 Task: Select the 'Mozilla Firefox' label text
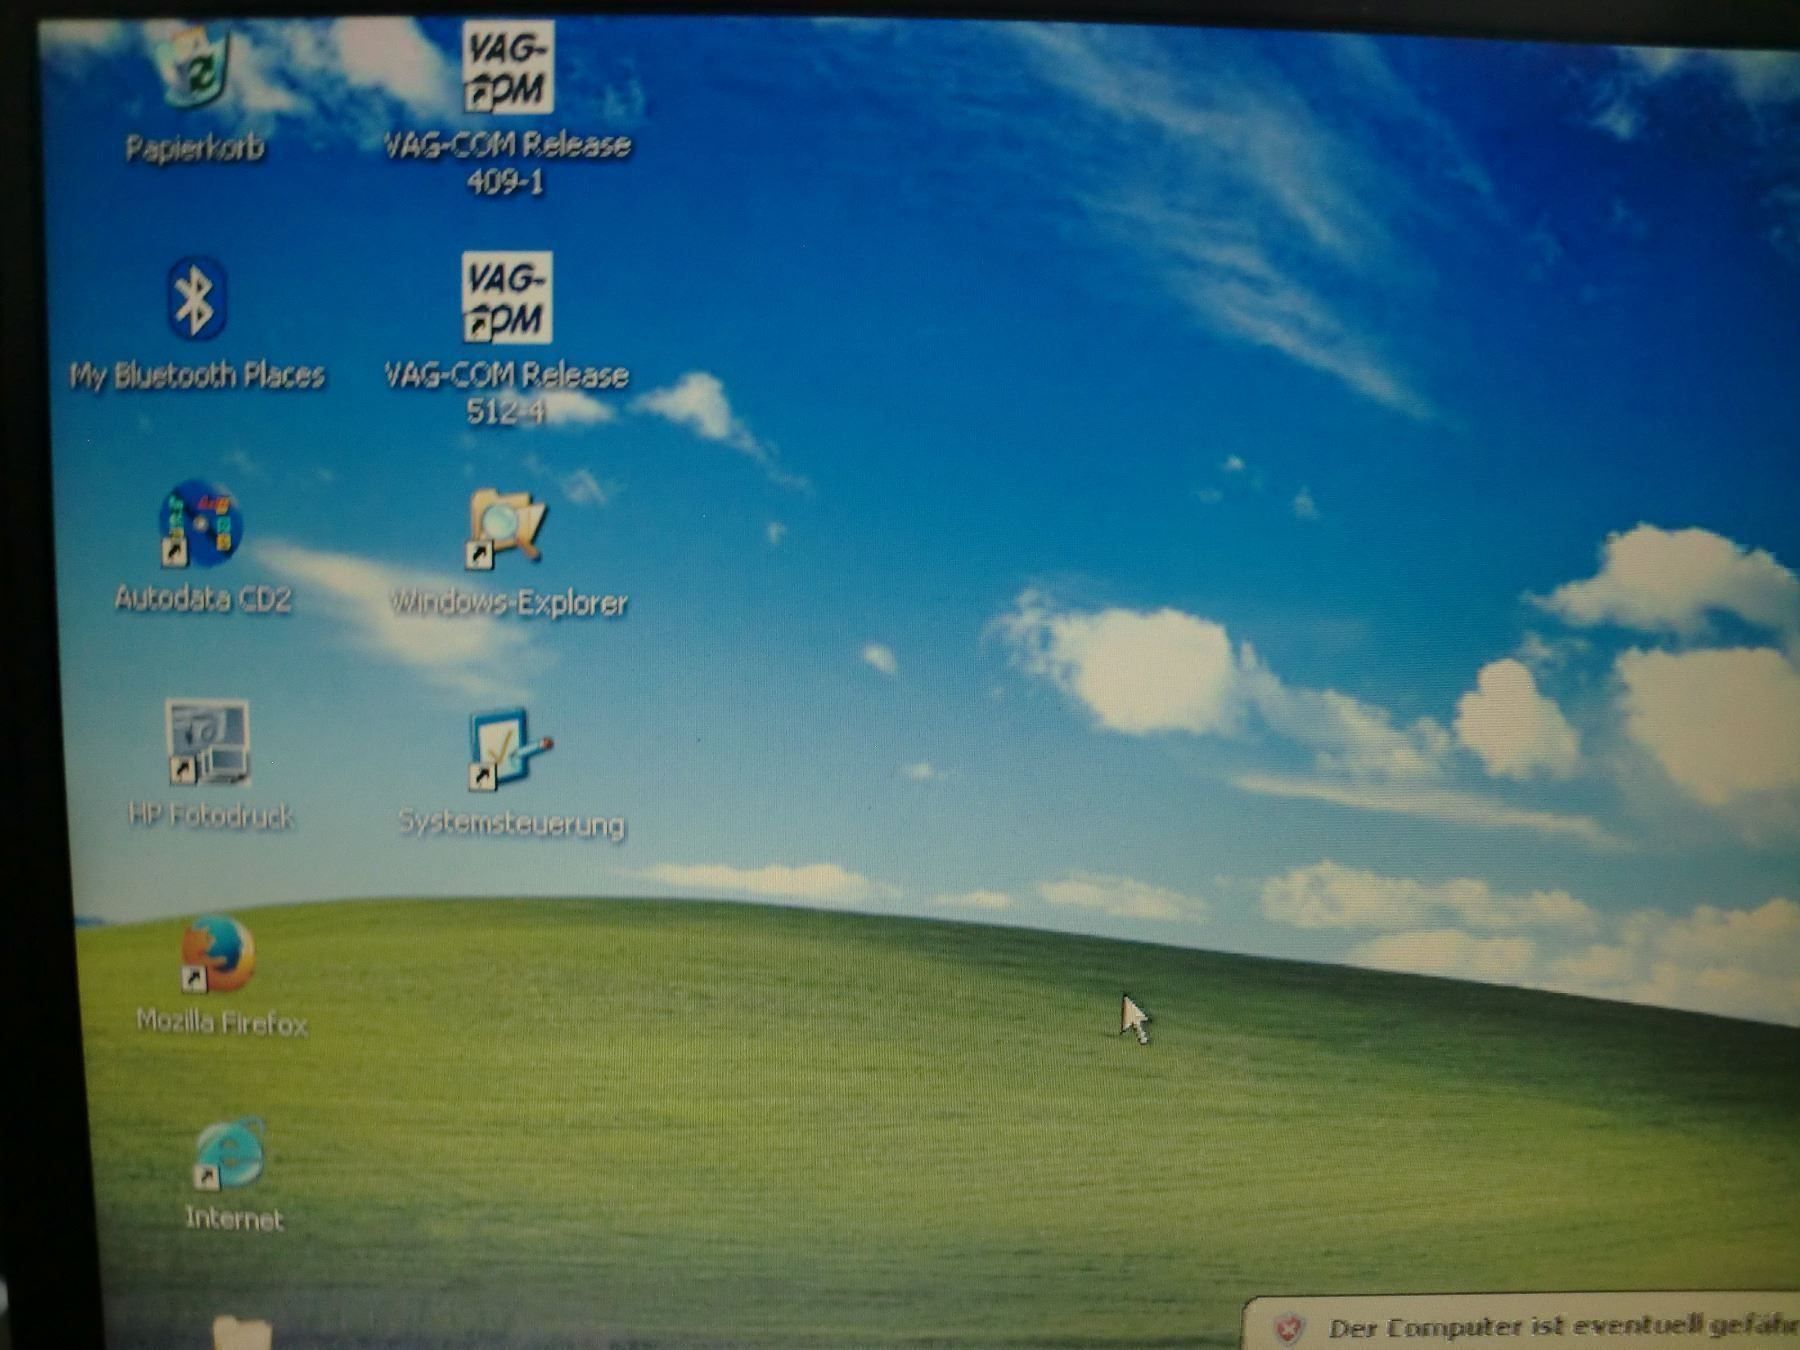221,1022
